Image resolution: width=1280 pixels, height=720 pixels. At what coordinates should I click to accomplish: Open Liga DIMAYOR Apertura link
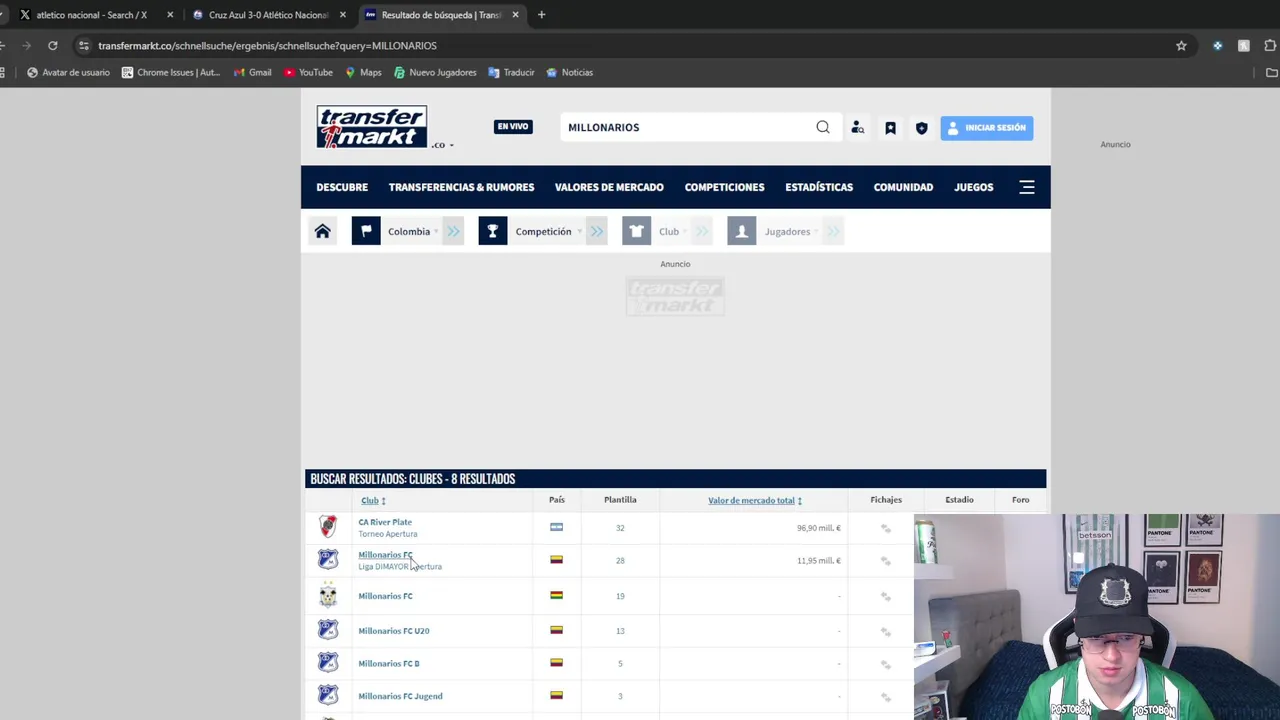click(400, 567)
